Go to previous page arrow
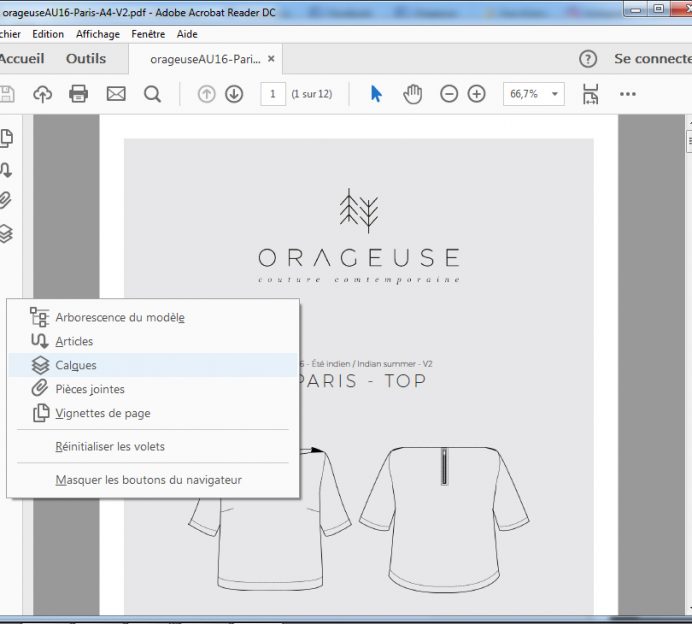 click(x=207, y=94)
